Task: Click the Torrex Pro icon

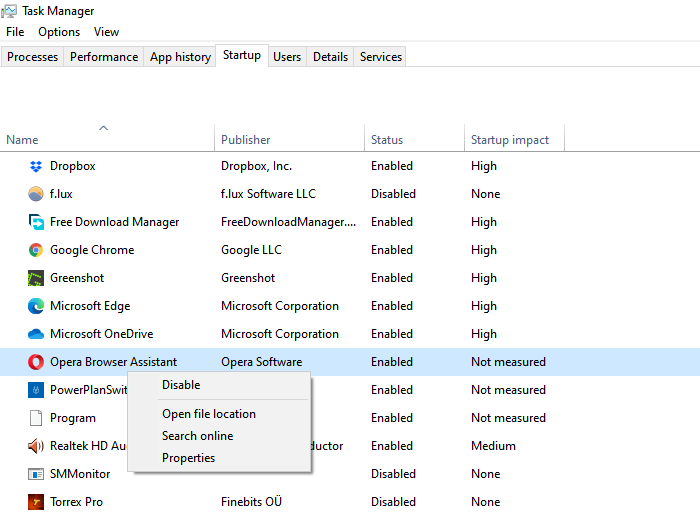Action: 36,502
